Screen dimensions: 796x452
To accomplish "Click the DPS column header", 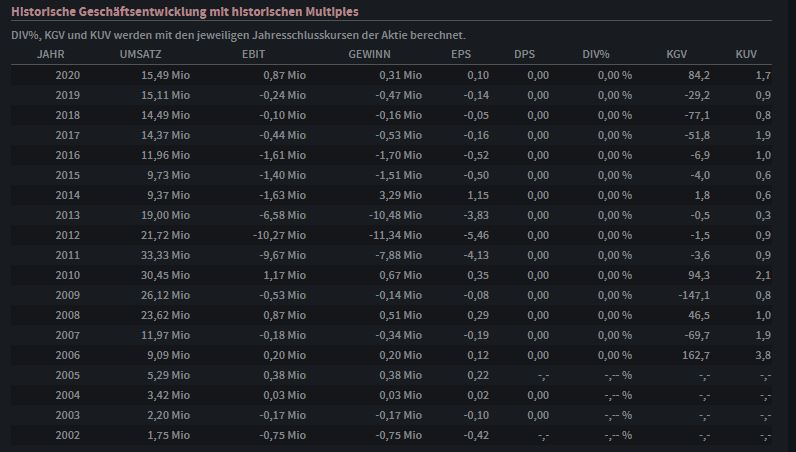I will tap(524, 54).
